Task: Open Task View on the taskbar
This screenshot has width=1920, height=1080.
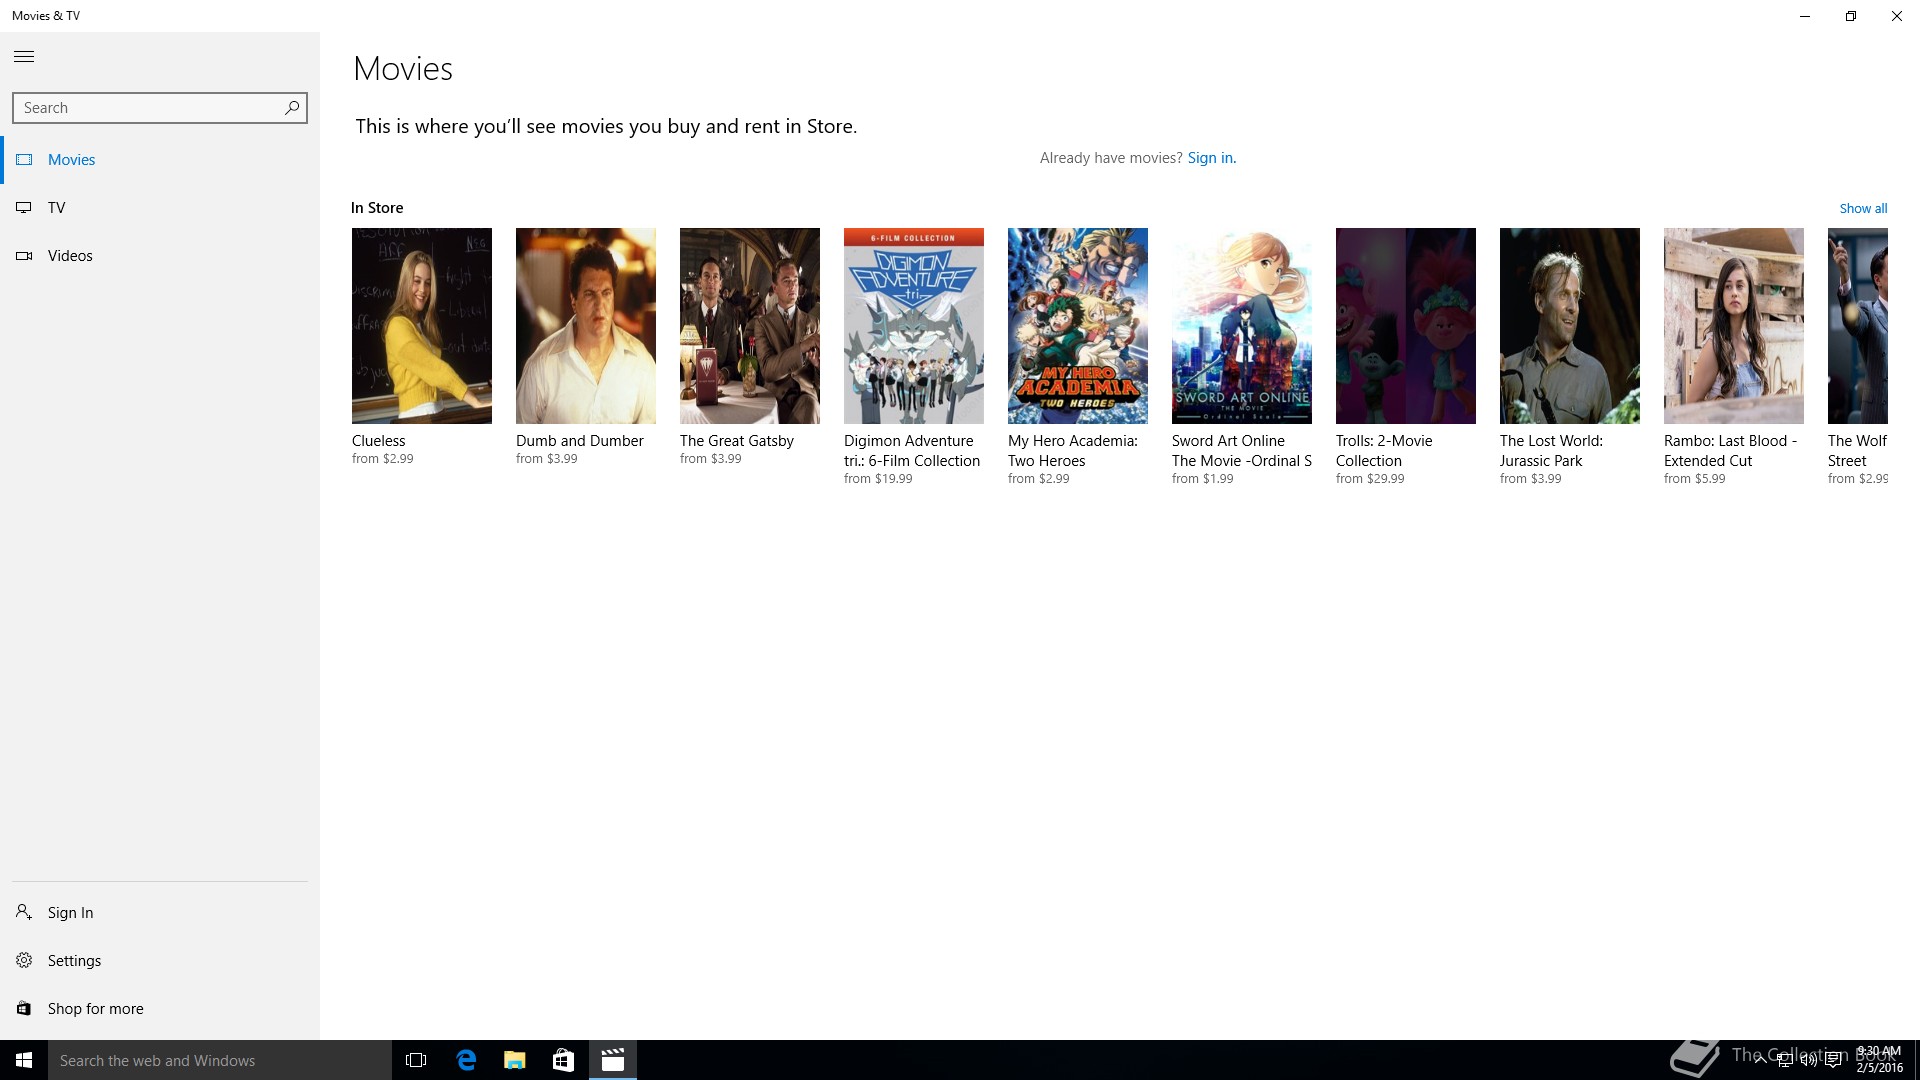Action: 416,1060
